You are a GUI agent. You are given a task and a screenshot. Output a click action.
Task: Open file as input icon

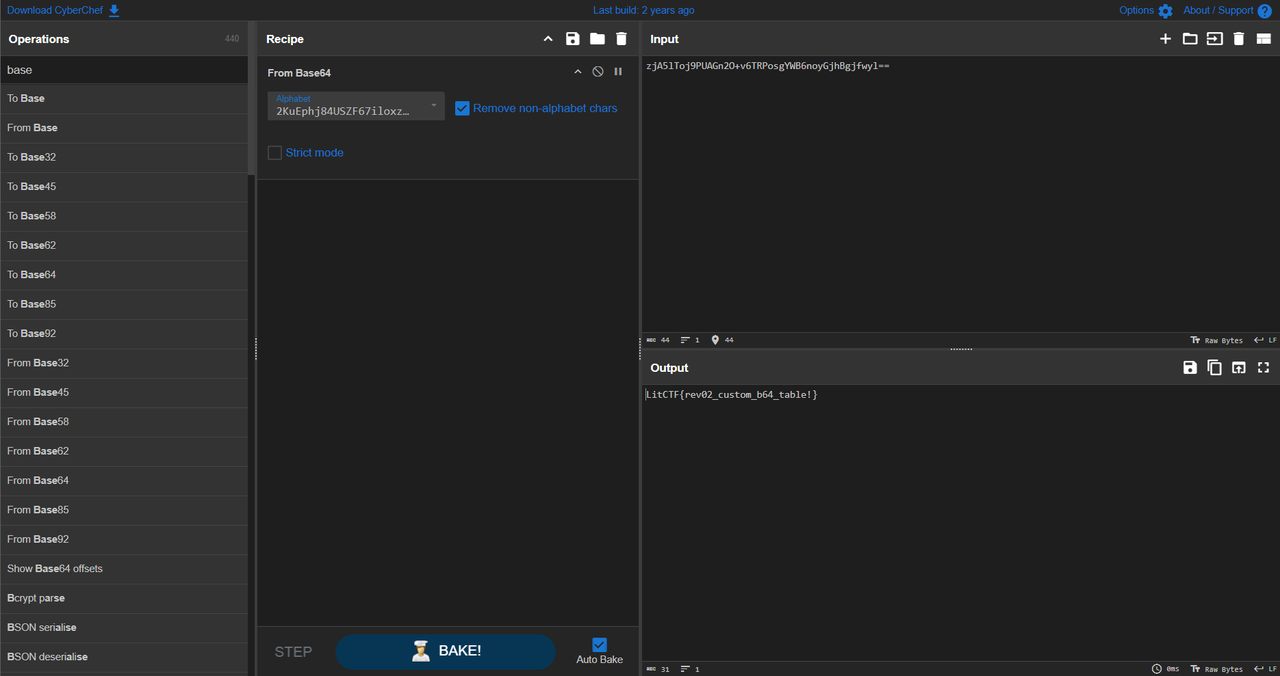pyautogui.click(x=1214, y=39)
